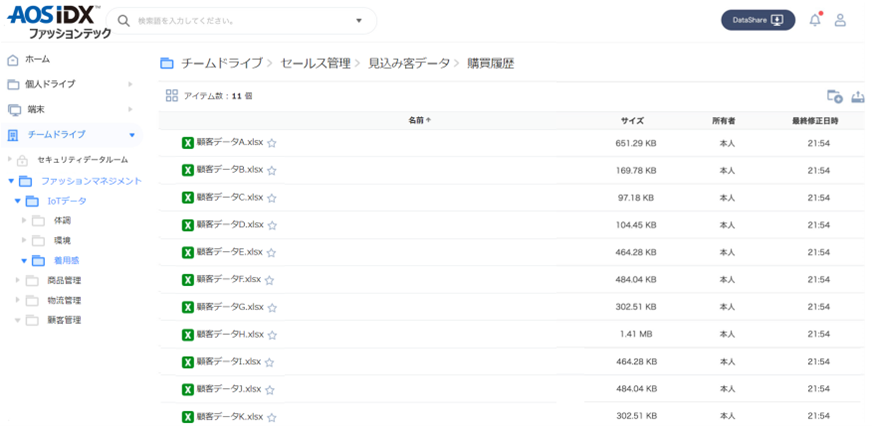Open the 物流管理 folder in tree

point(64,300)
